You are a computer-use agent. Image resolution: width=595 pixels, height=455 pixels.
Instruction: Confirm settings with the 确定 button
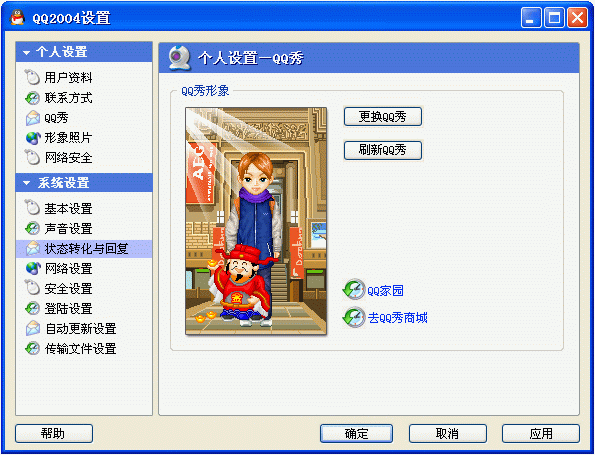(x=356, y=433)
